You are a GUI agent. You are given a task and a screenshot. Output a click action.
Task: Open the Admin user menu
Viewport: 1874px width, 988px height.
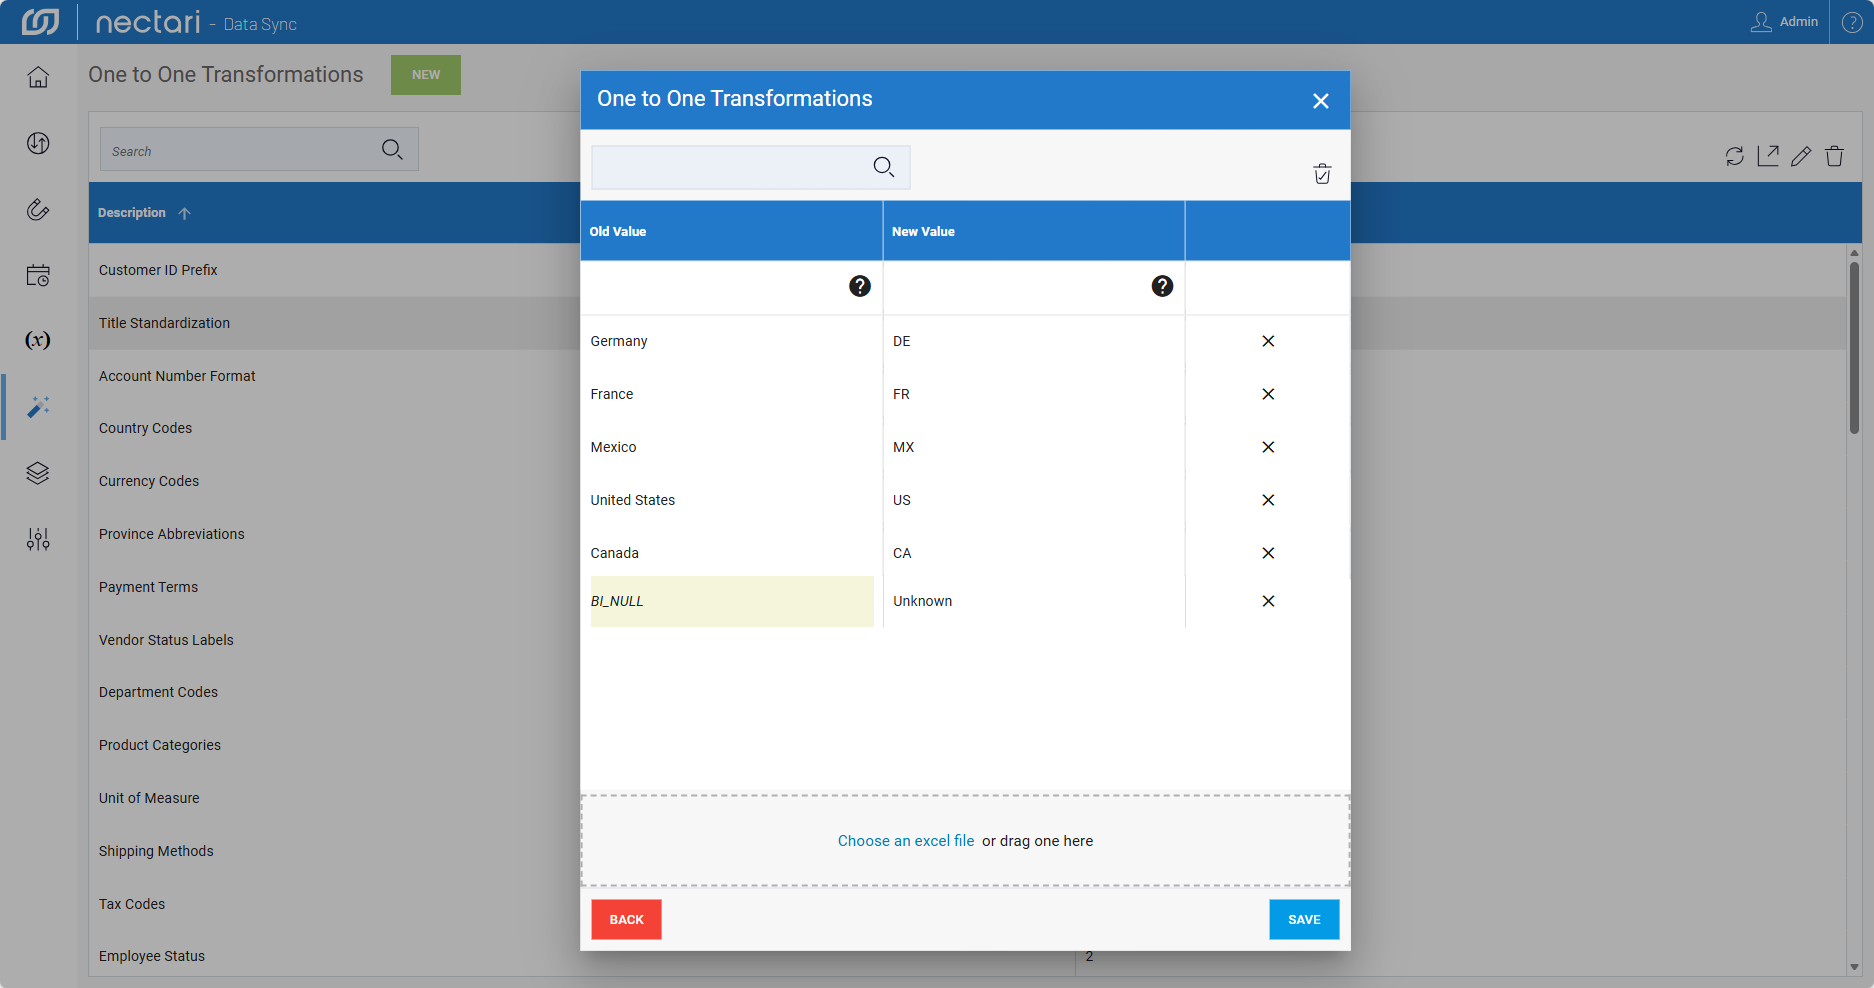[x=1785, y=22]
